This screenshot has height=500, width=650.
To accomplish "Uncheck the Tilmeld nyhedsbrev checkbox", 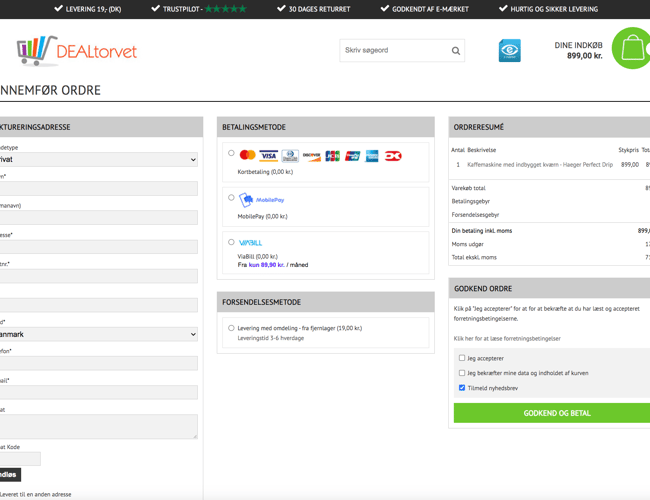I will 462,388.
